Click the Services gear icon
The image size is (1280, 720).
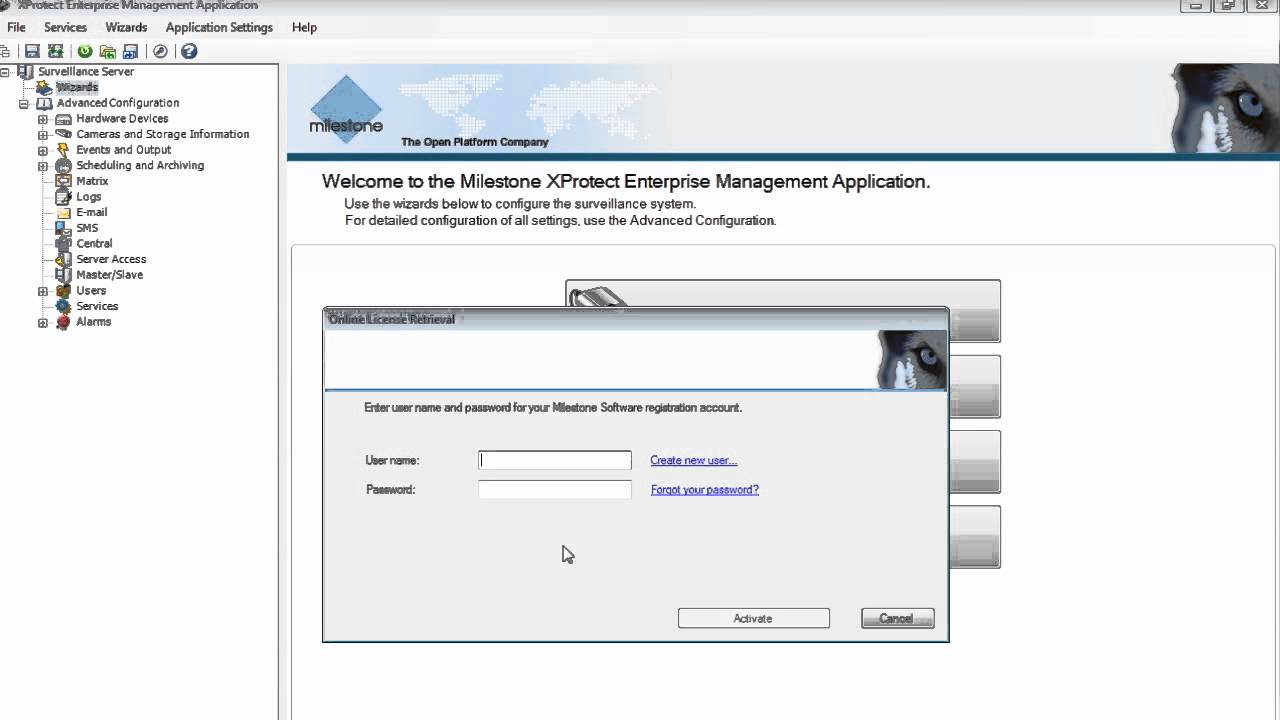64,306
